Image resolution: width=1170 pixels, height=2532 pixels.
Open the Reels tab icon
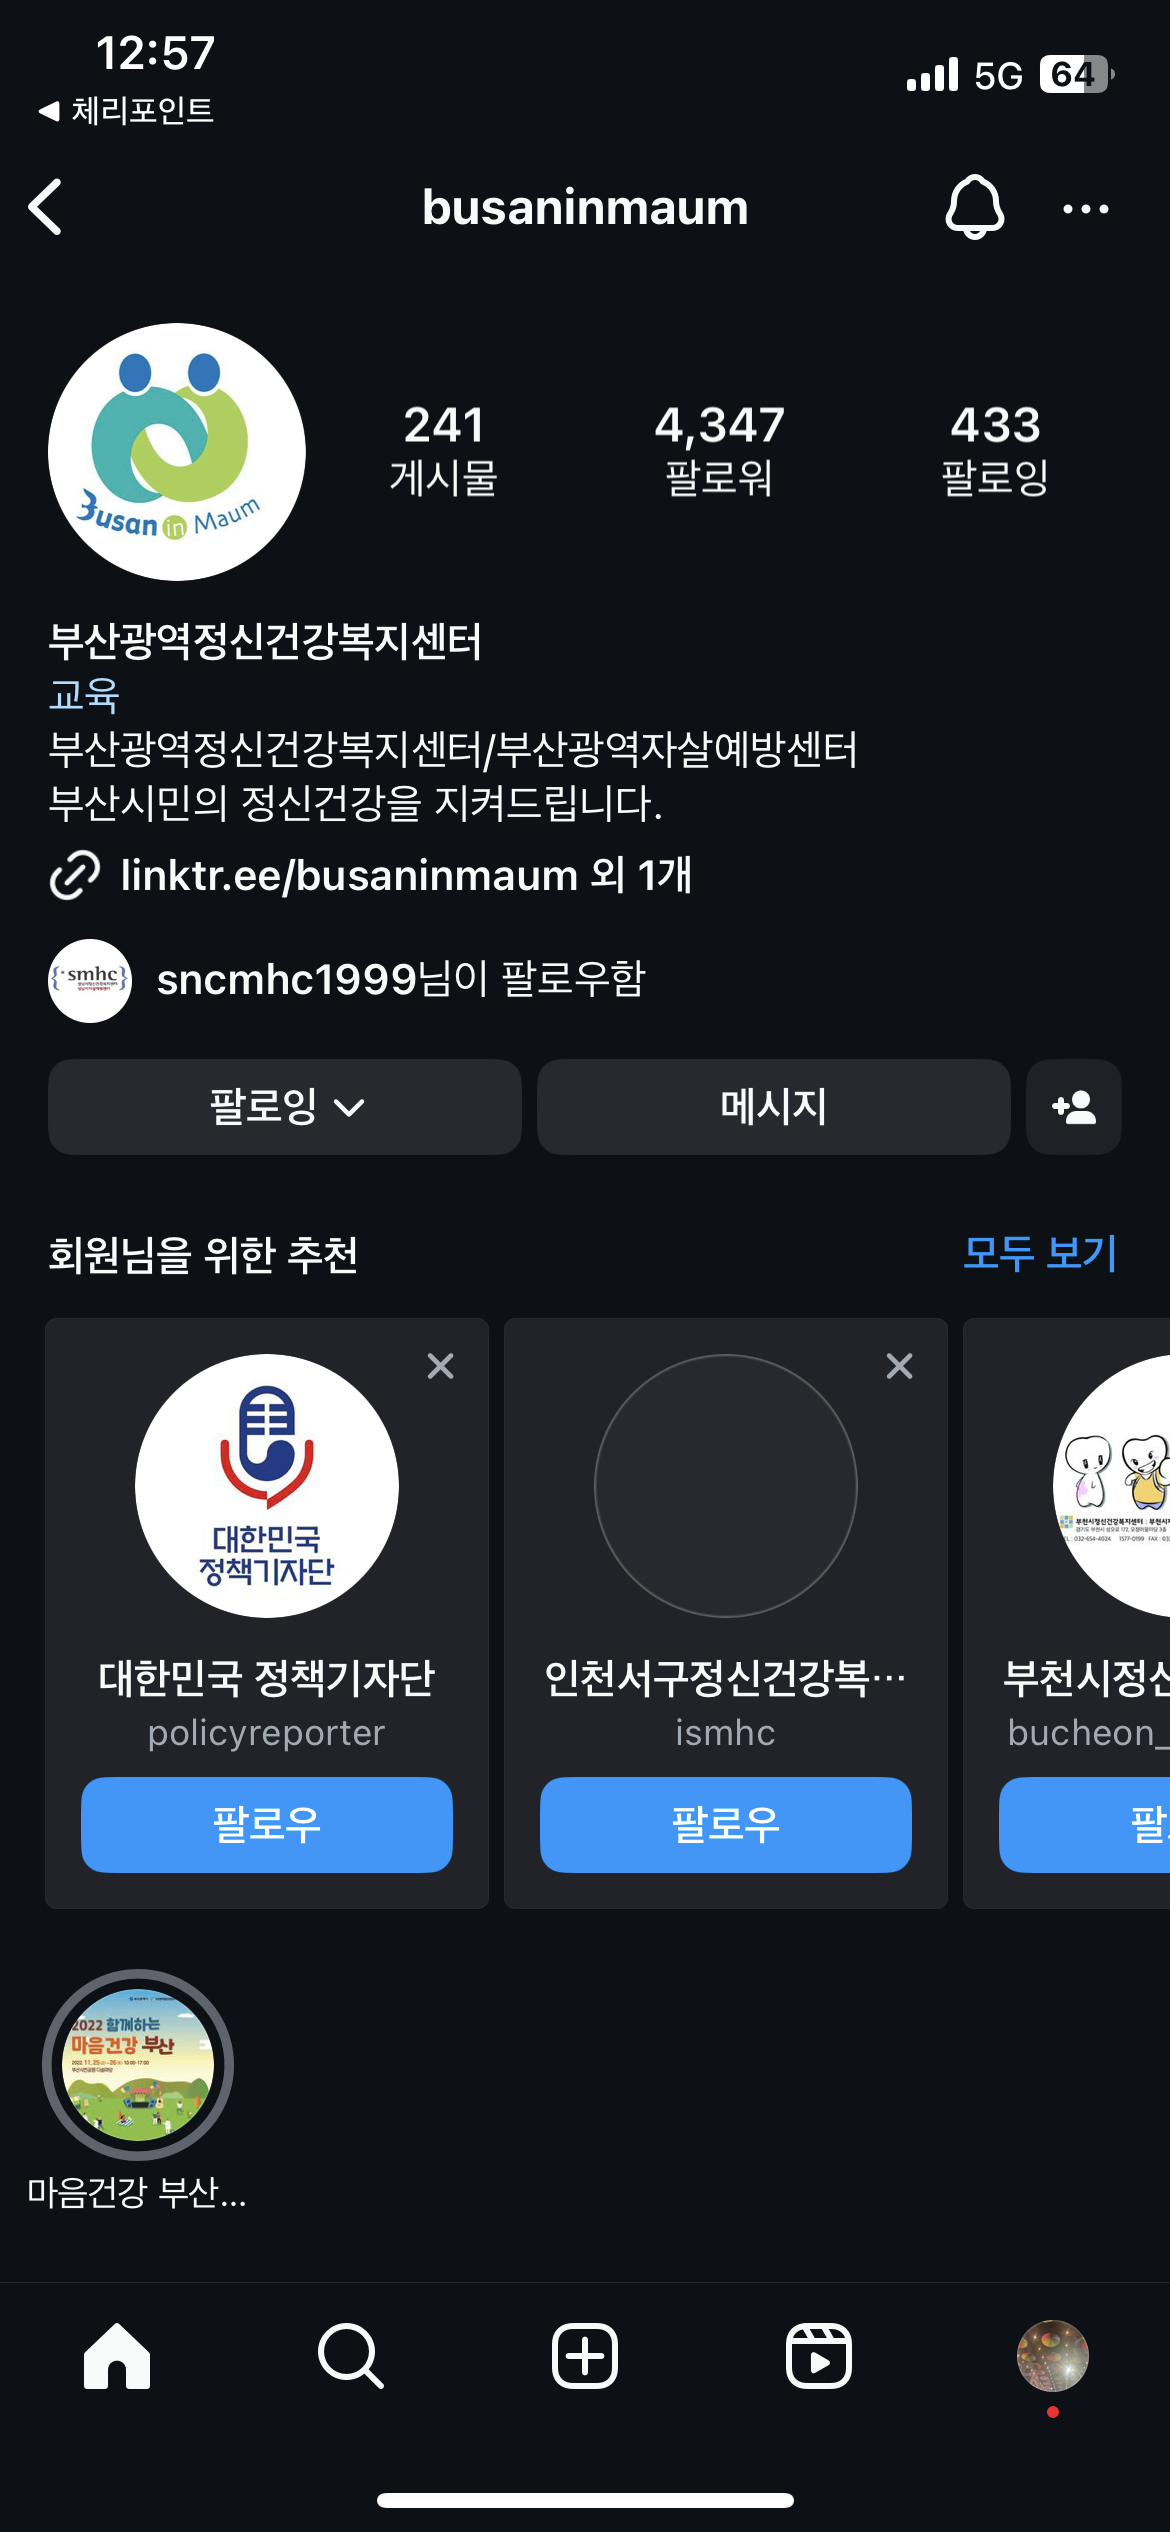point(819,2356)
